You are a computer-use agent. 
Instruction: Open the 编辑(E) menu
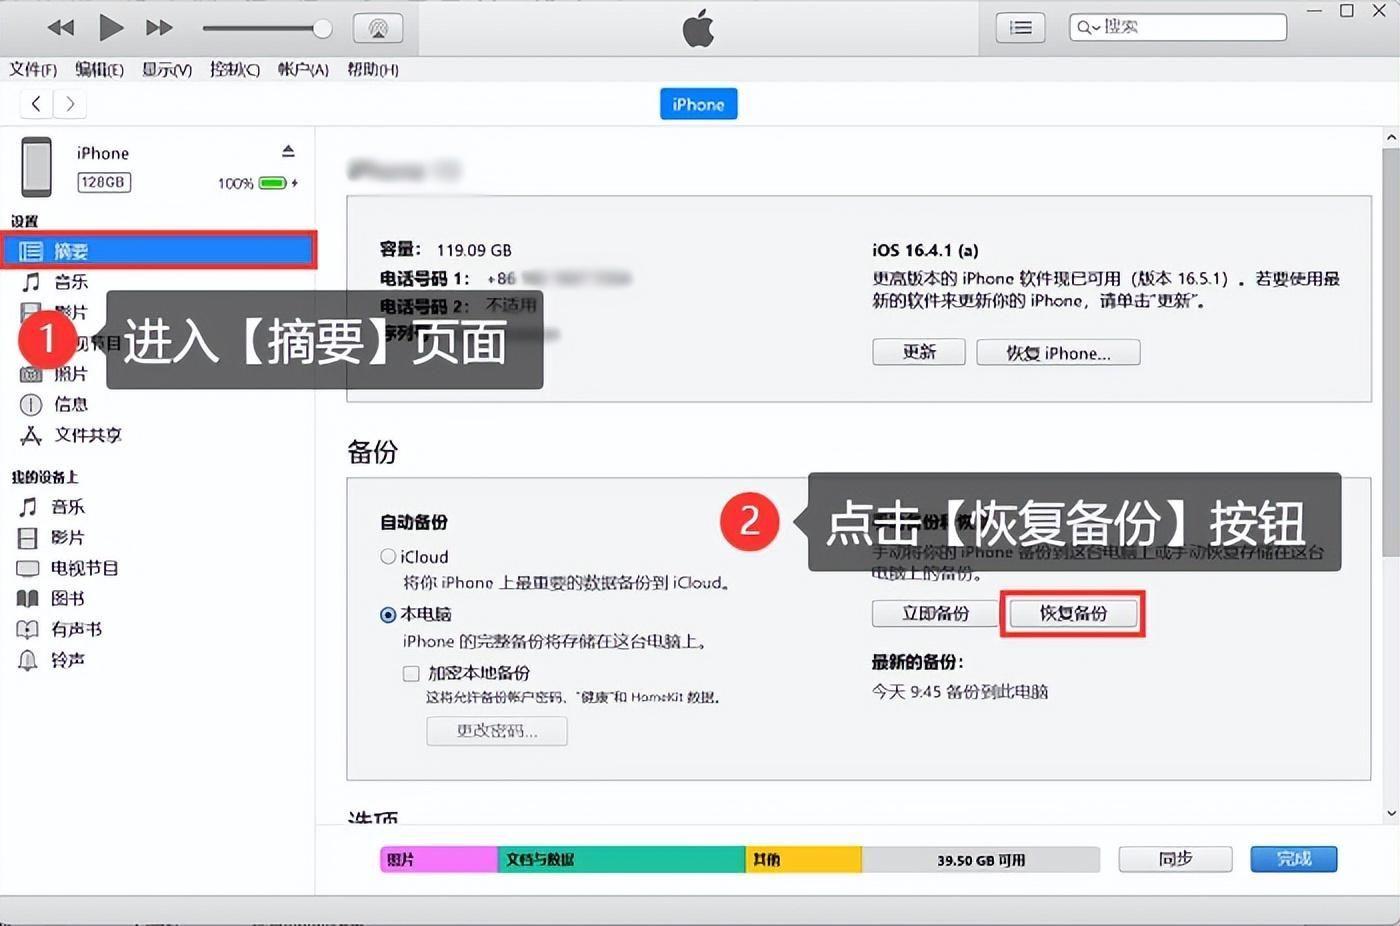point(99,69)
